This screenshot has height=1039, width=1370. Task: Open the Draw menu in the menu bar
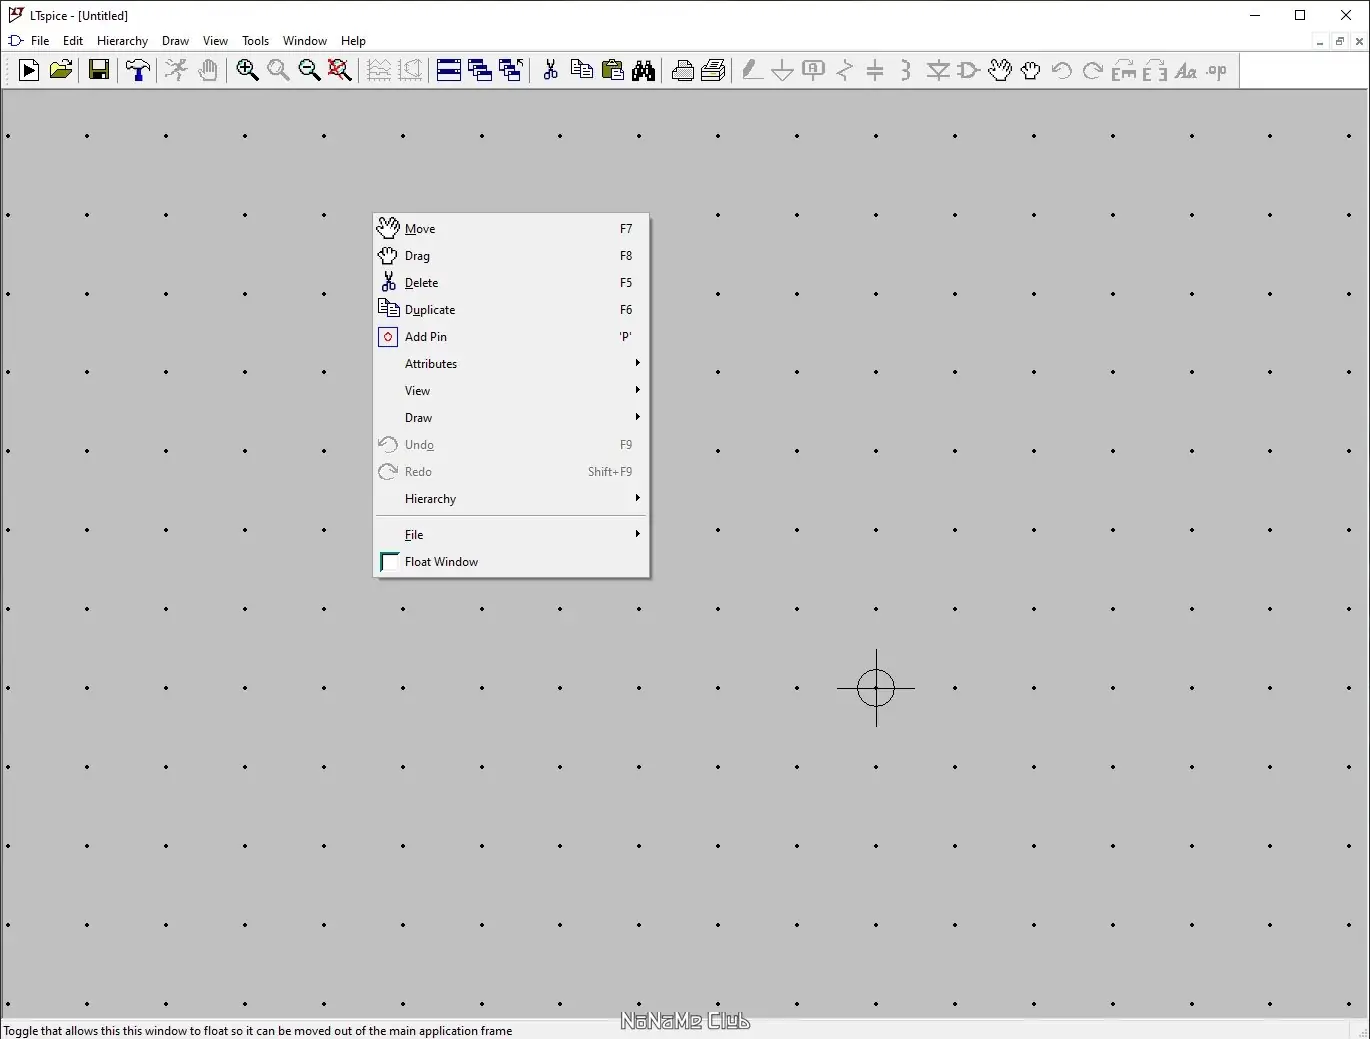tap(175, 41)
